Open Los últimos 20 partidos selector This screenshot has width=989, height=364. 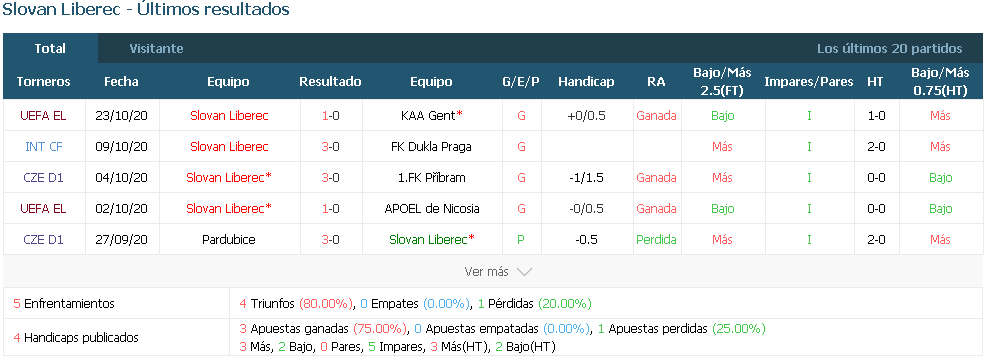pos(889,49)
